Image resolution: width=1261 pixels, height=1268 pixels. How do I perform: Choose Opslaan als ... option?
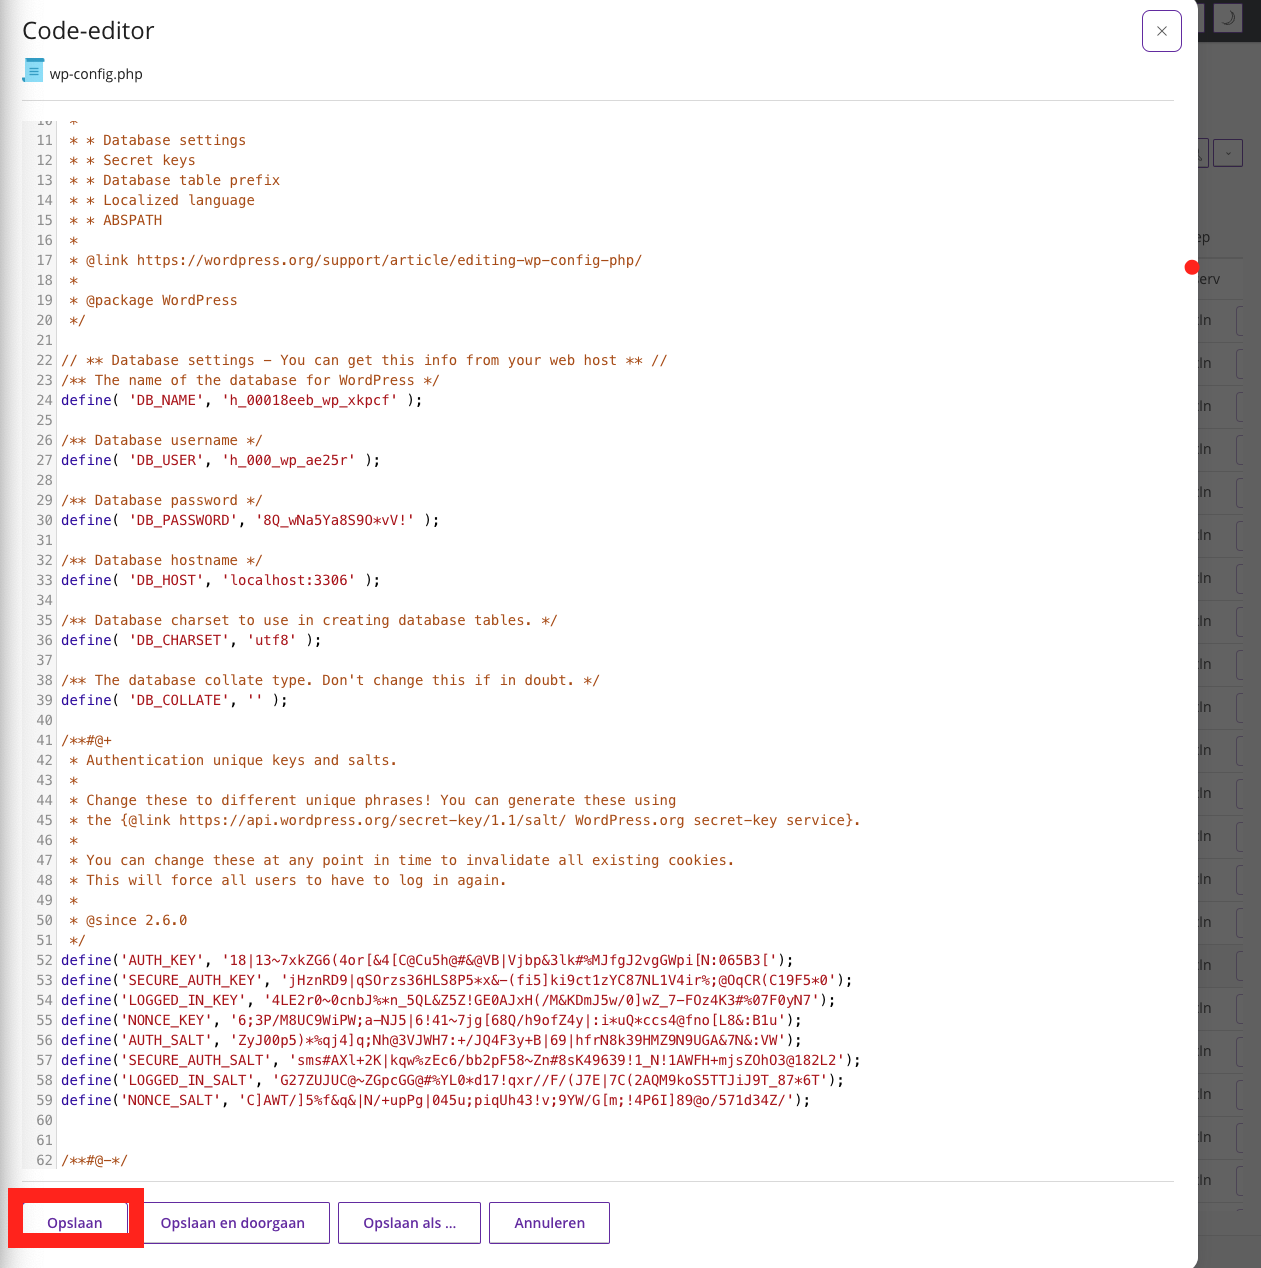pos(409,1222)
